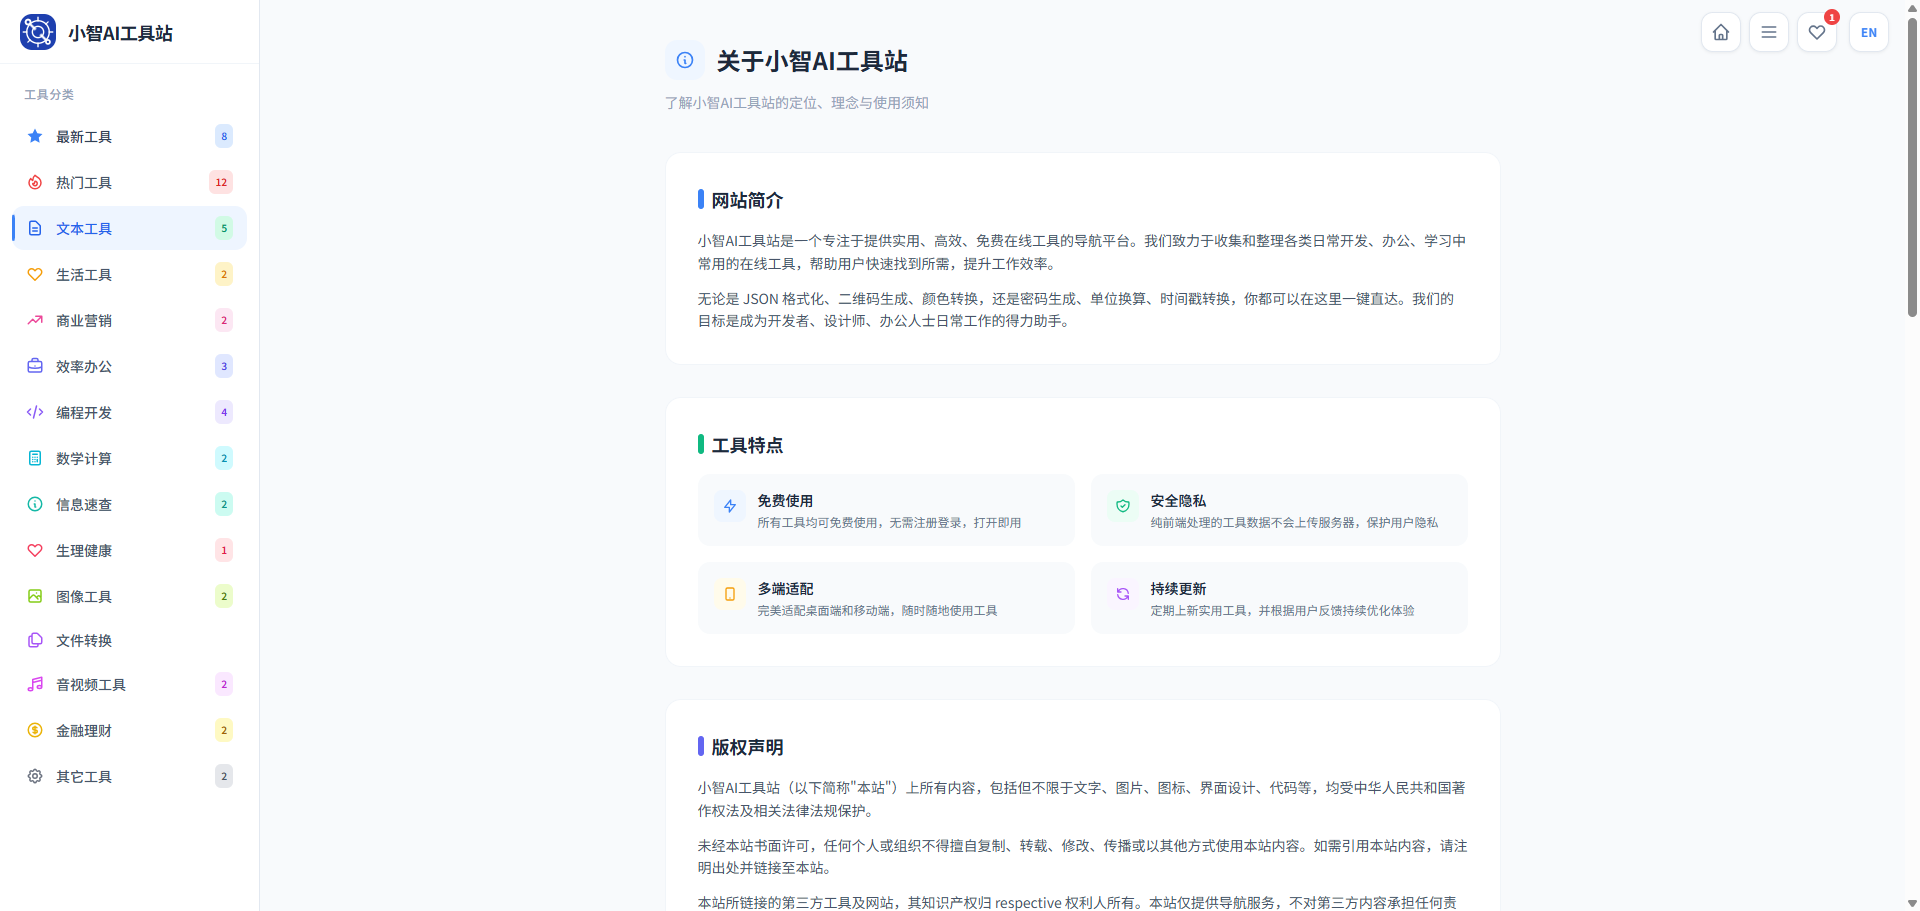Click the 工具特点 heading

point(747,445)
